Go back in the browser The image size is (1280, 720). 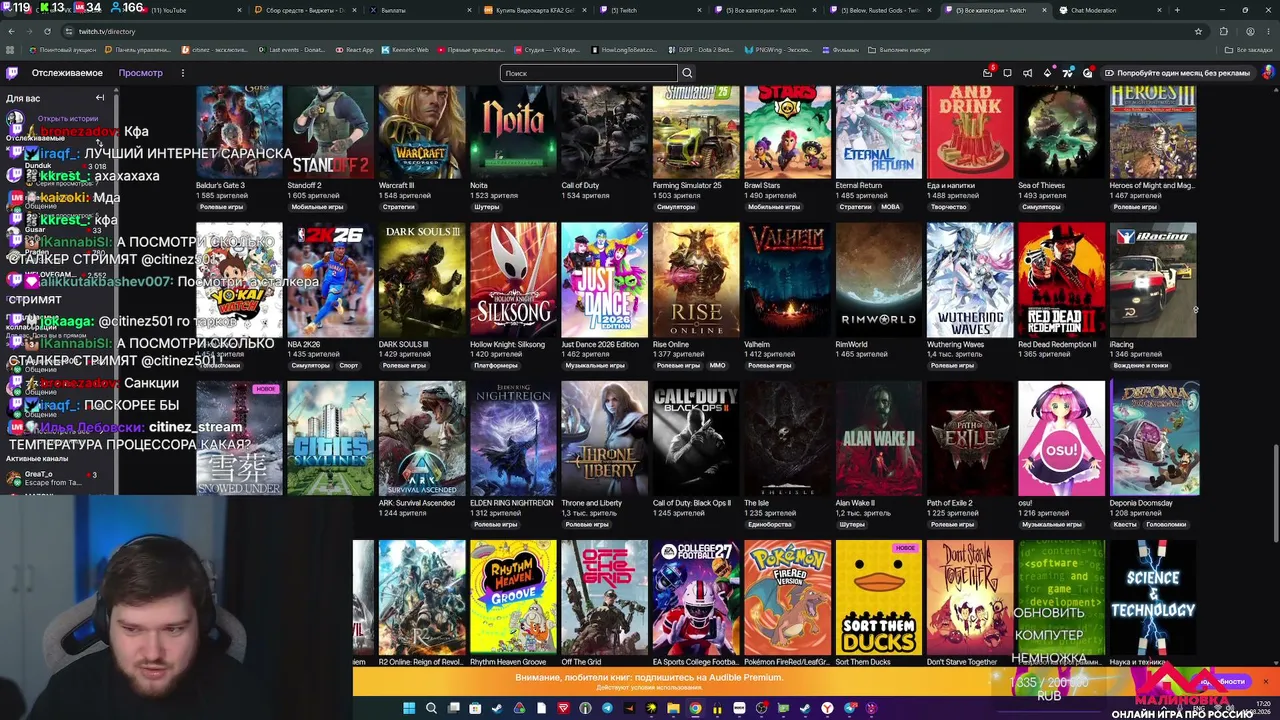coord(11,31)
